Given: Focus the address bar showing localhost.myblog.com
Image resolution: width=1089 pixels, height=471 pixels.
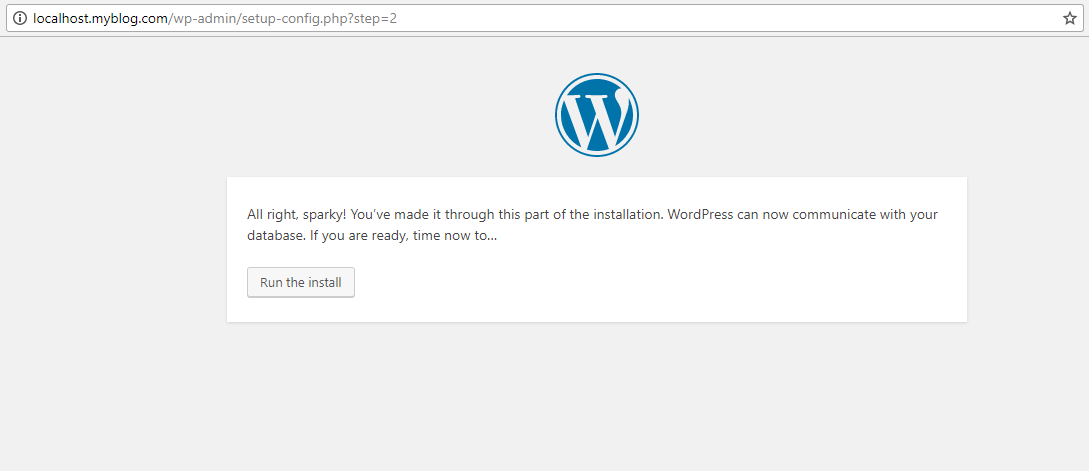Looking at the screenshot, I should click(x=544, y=19).
